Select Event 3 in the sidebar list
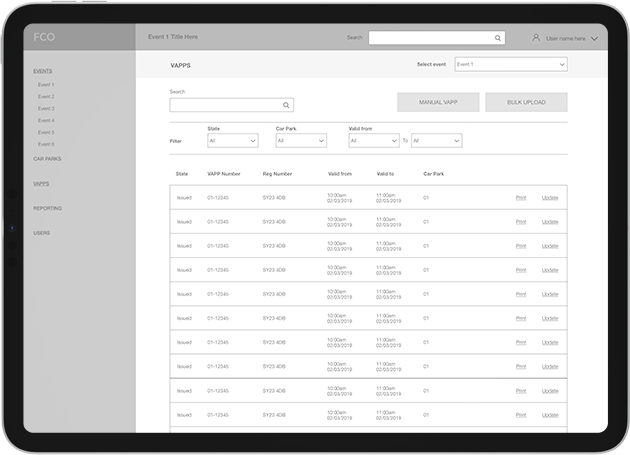Viewport: 630px width, 455px height. click(x=46, y=108)
